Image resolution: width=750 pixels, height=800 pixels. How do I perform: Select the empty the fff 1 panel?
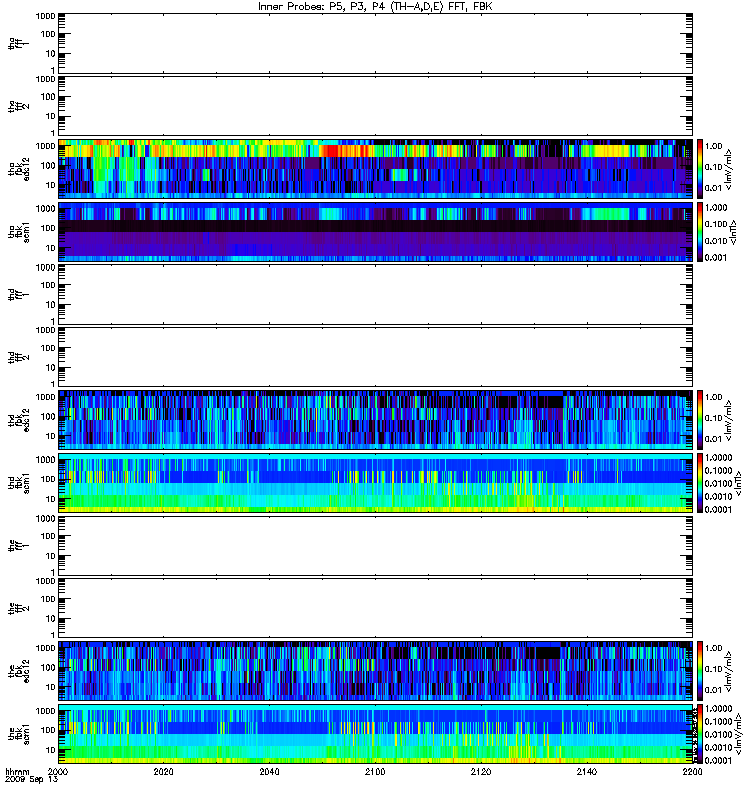[x=375, y=545]
